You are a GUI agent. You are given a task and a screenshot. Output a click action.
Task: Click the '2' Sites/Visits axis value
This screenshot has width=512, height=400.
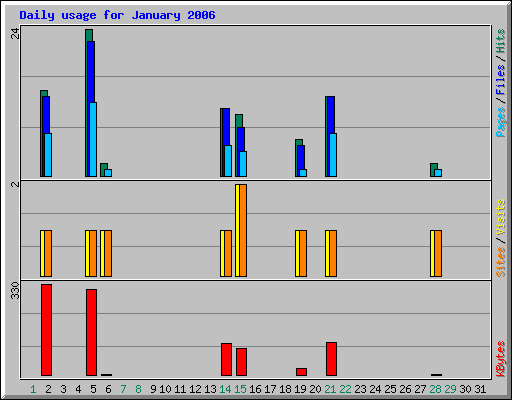(x=15, y=184)
